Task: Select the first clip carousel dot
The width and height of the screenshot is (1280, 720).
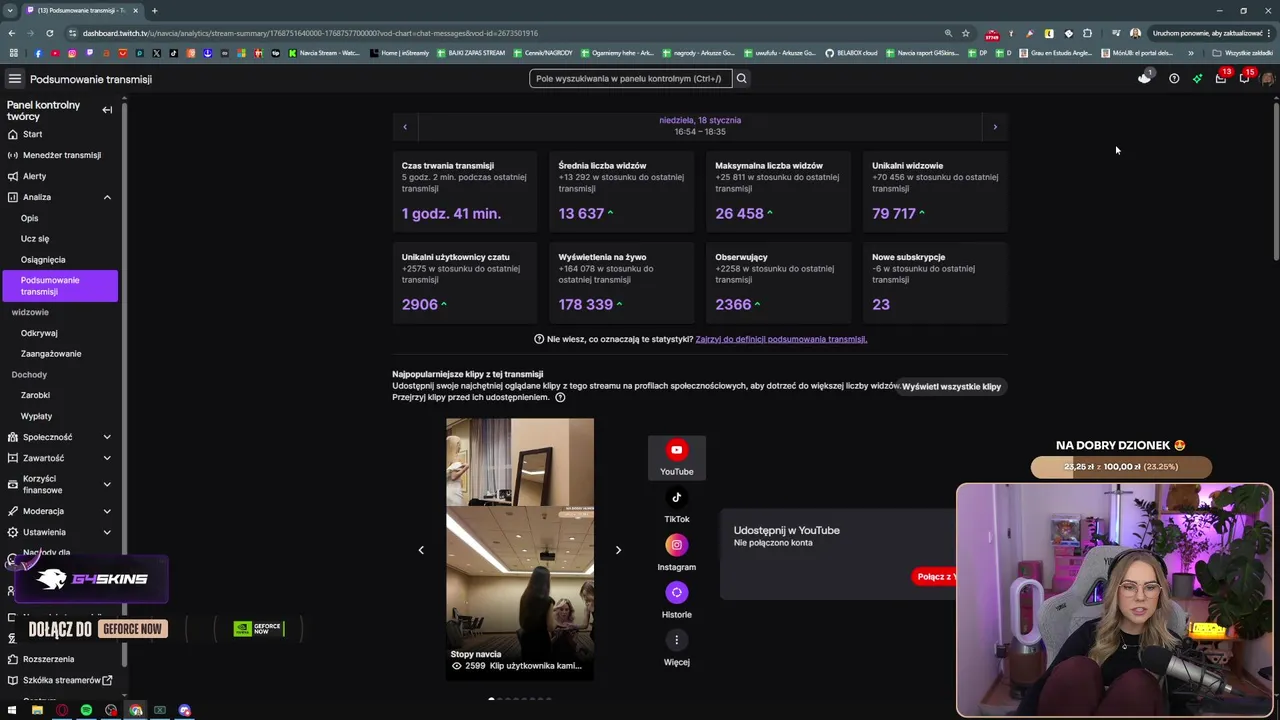Action: click(x=491, y=699)
